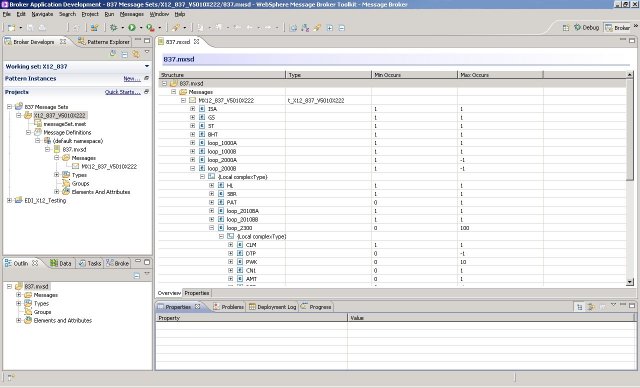Click the New wizard toolbar icon
640x388 pixels.
[11, 28]
